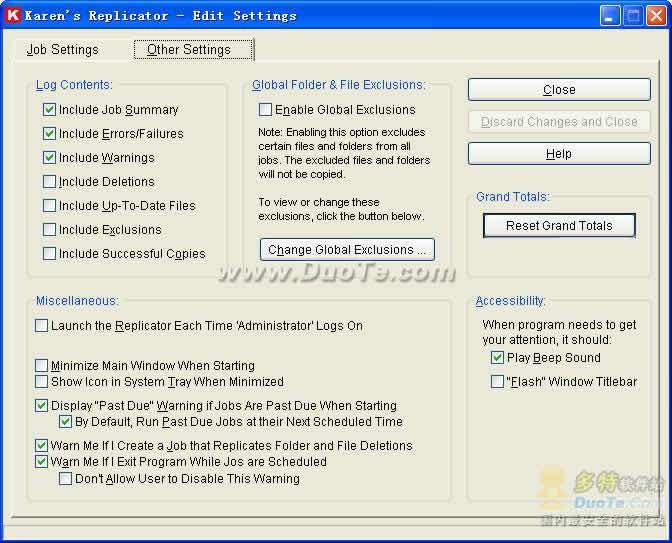
Task: Toggle warning about replicating deletions
Action: tap(42, 446)
